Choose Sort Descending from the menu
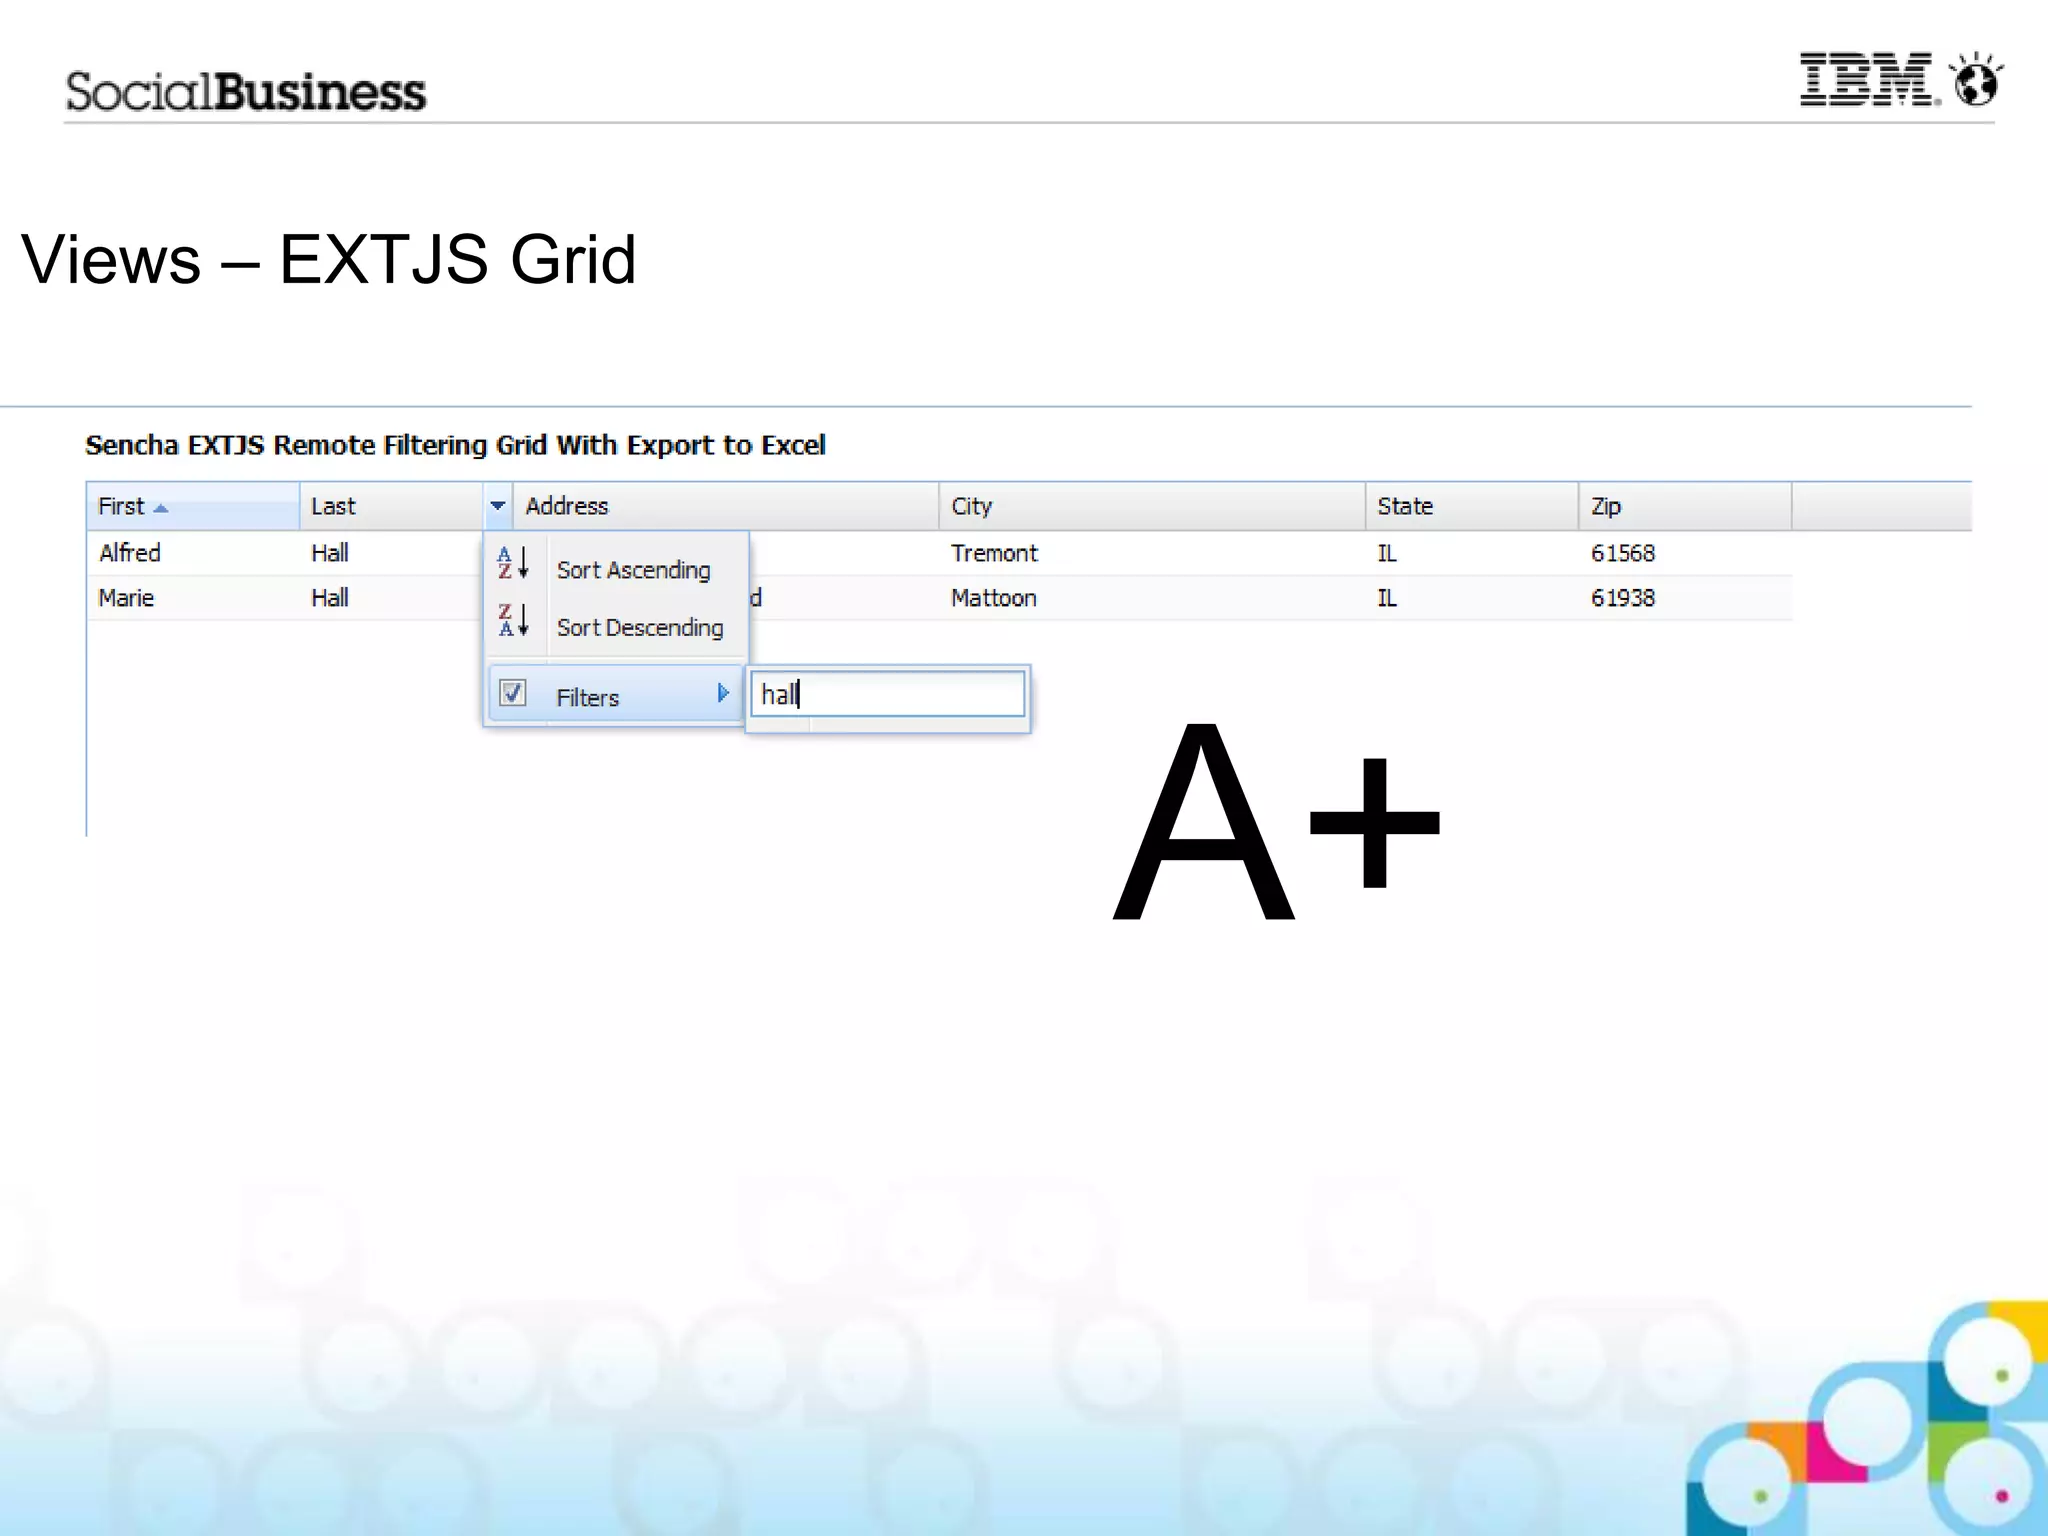The width and height of the screenshot is (2048, 1536). tap(640, 627)
